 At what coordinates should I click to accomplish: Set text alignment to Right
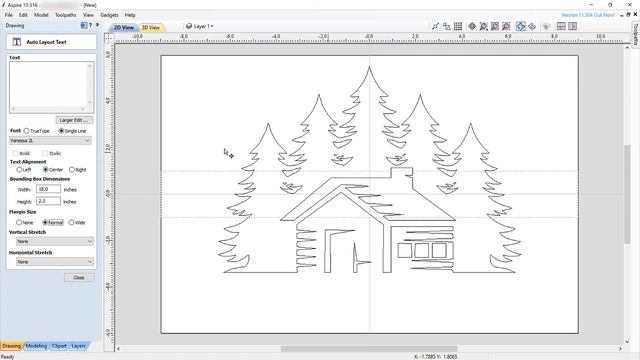[72, 169]
